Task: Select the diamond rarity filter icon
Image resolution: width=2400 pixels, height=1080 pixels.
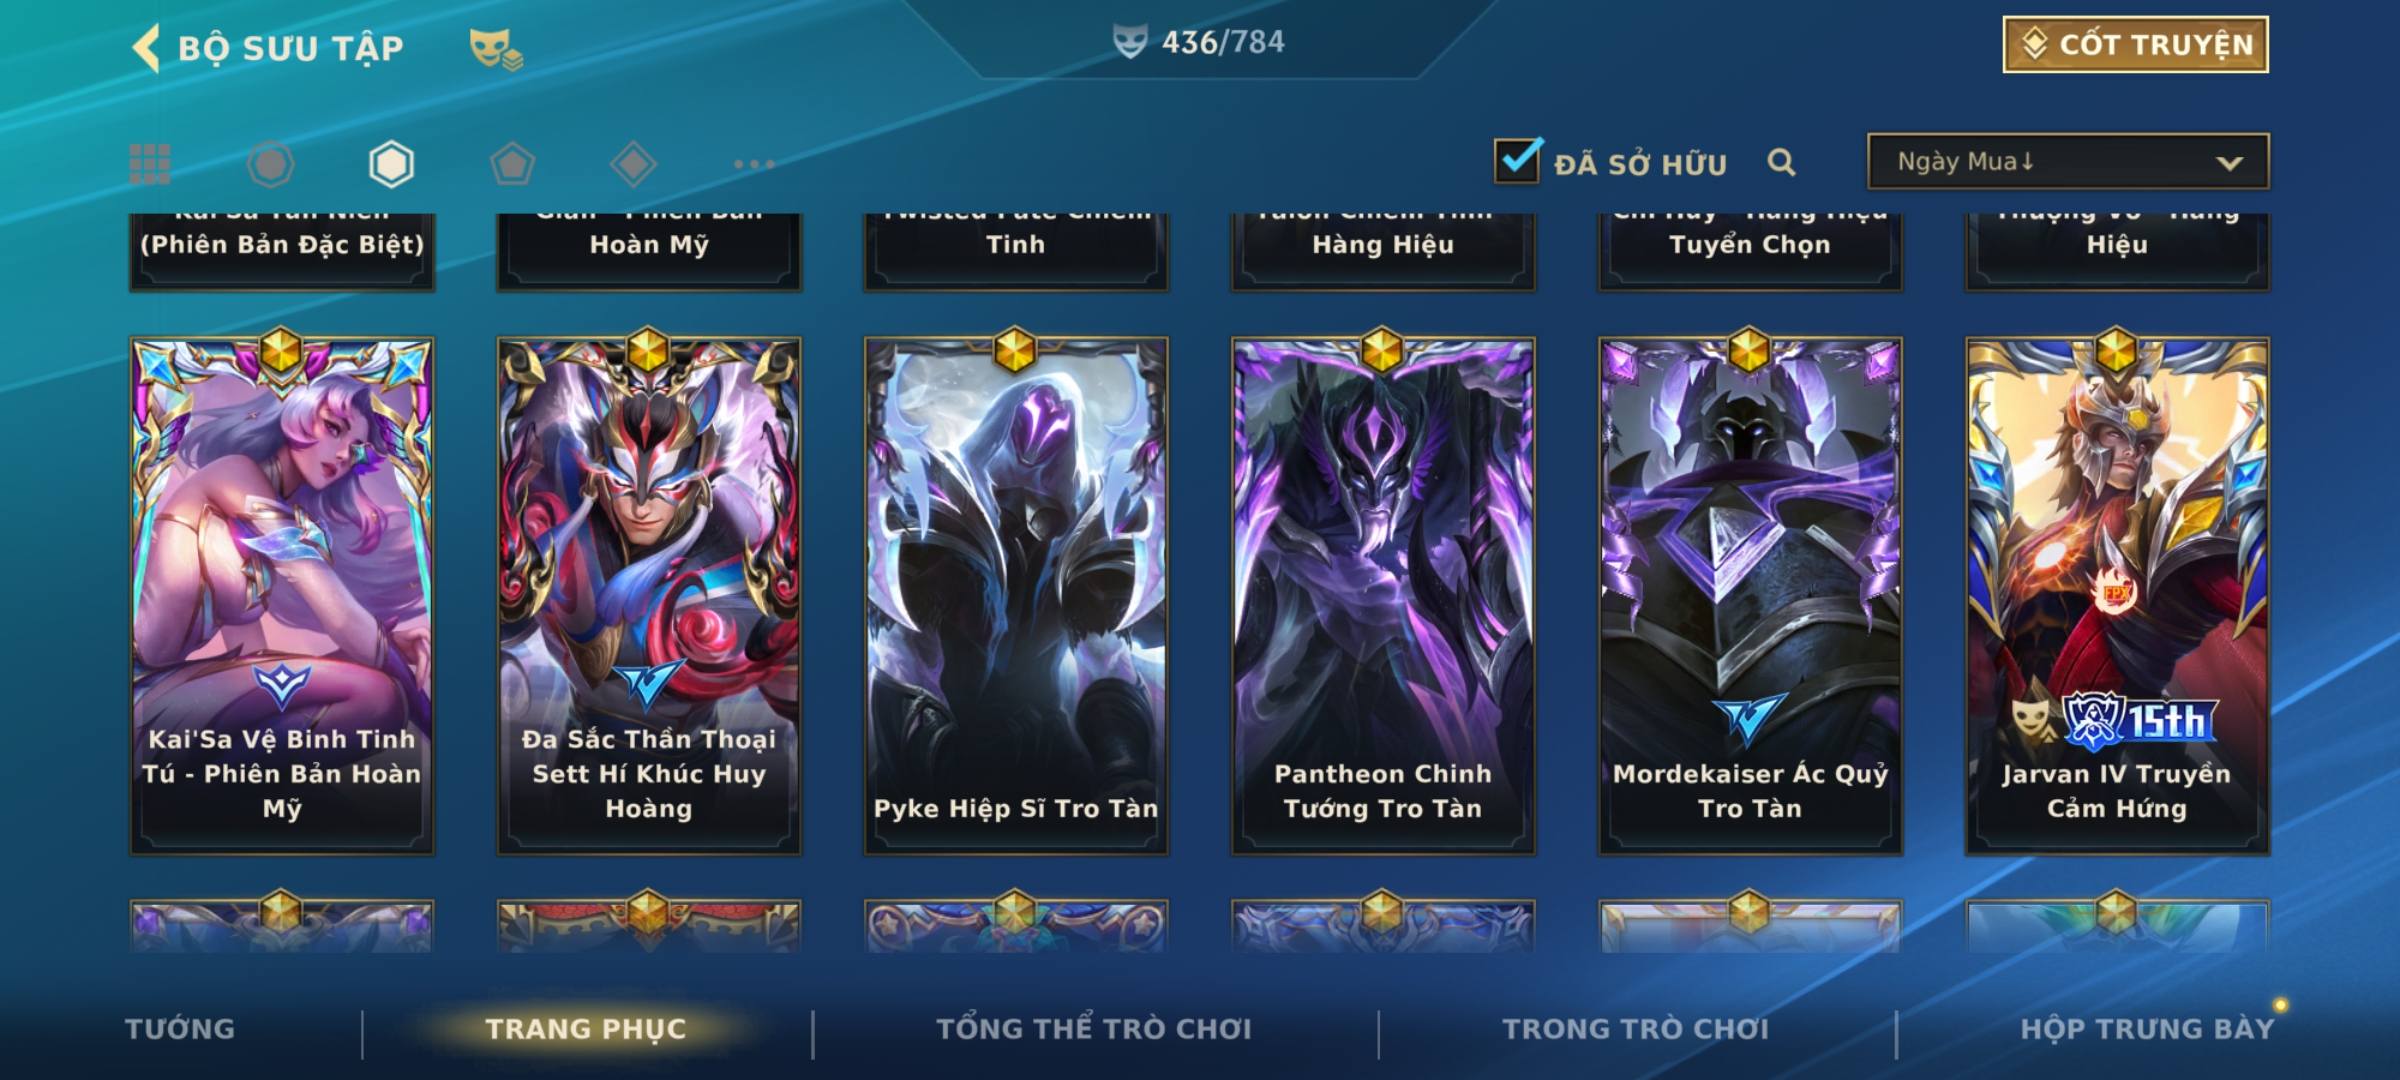Action: pyautogui.click(x=633, y=164)
